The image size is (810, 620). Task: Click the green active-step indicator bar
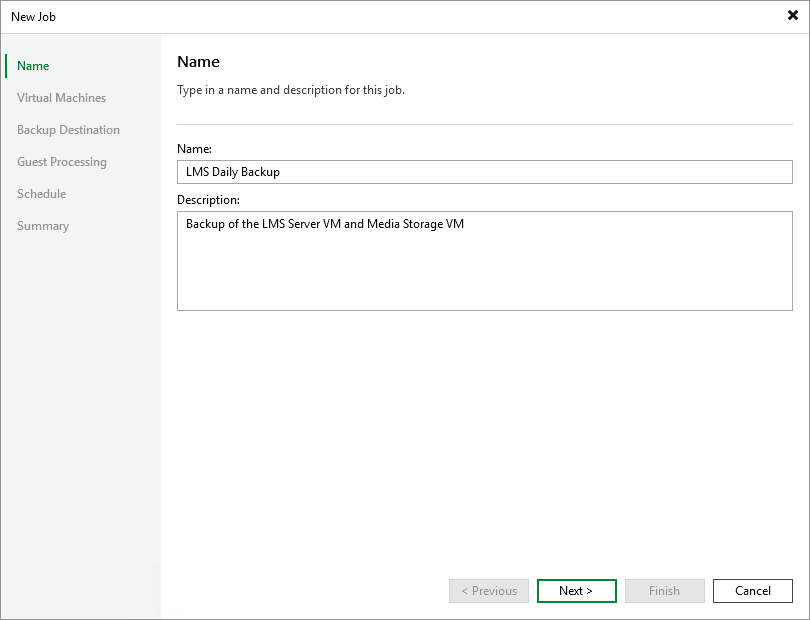pos(6,66)
